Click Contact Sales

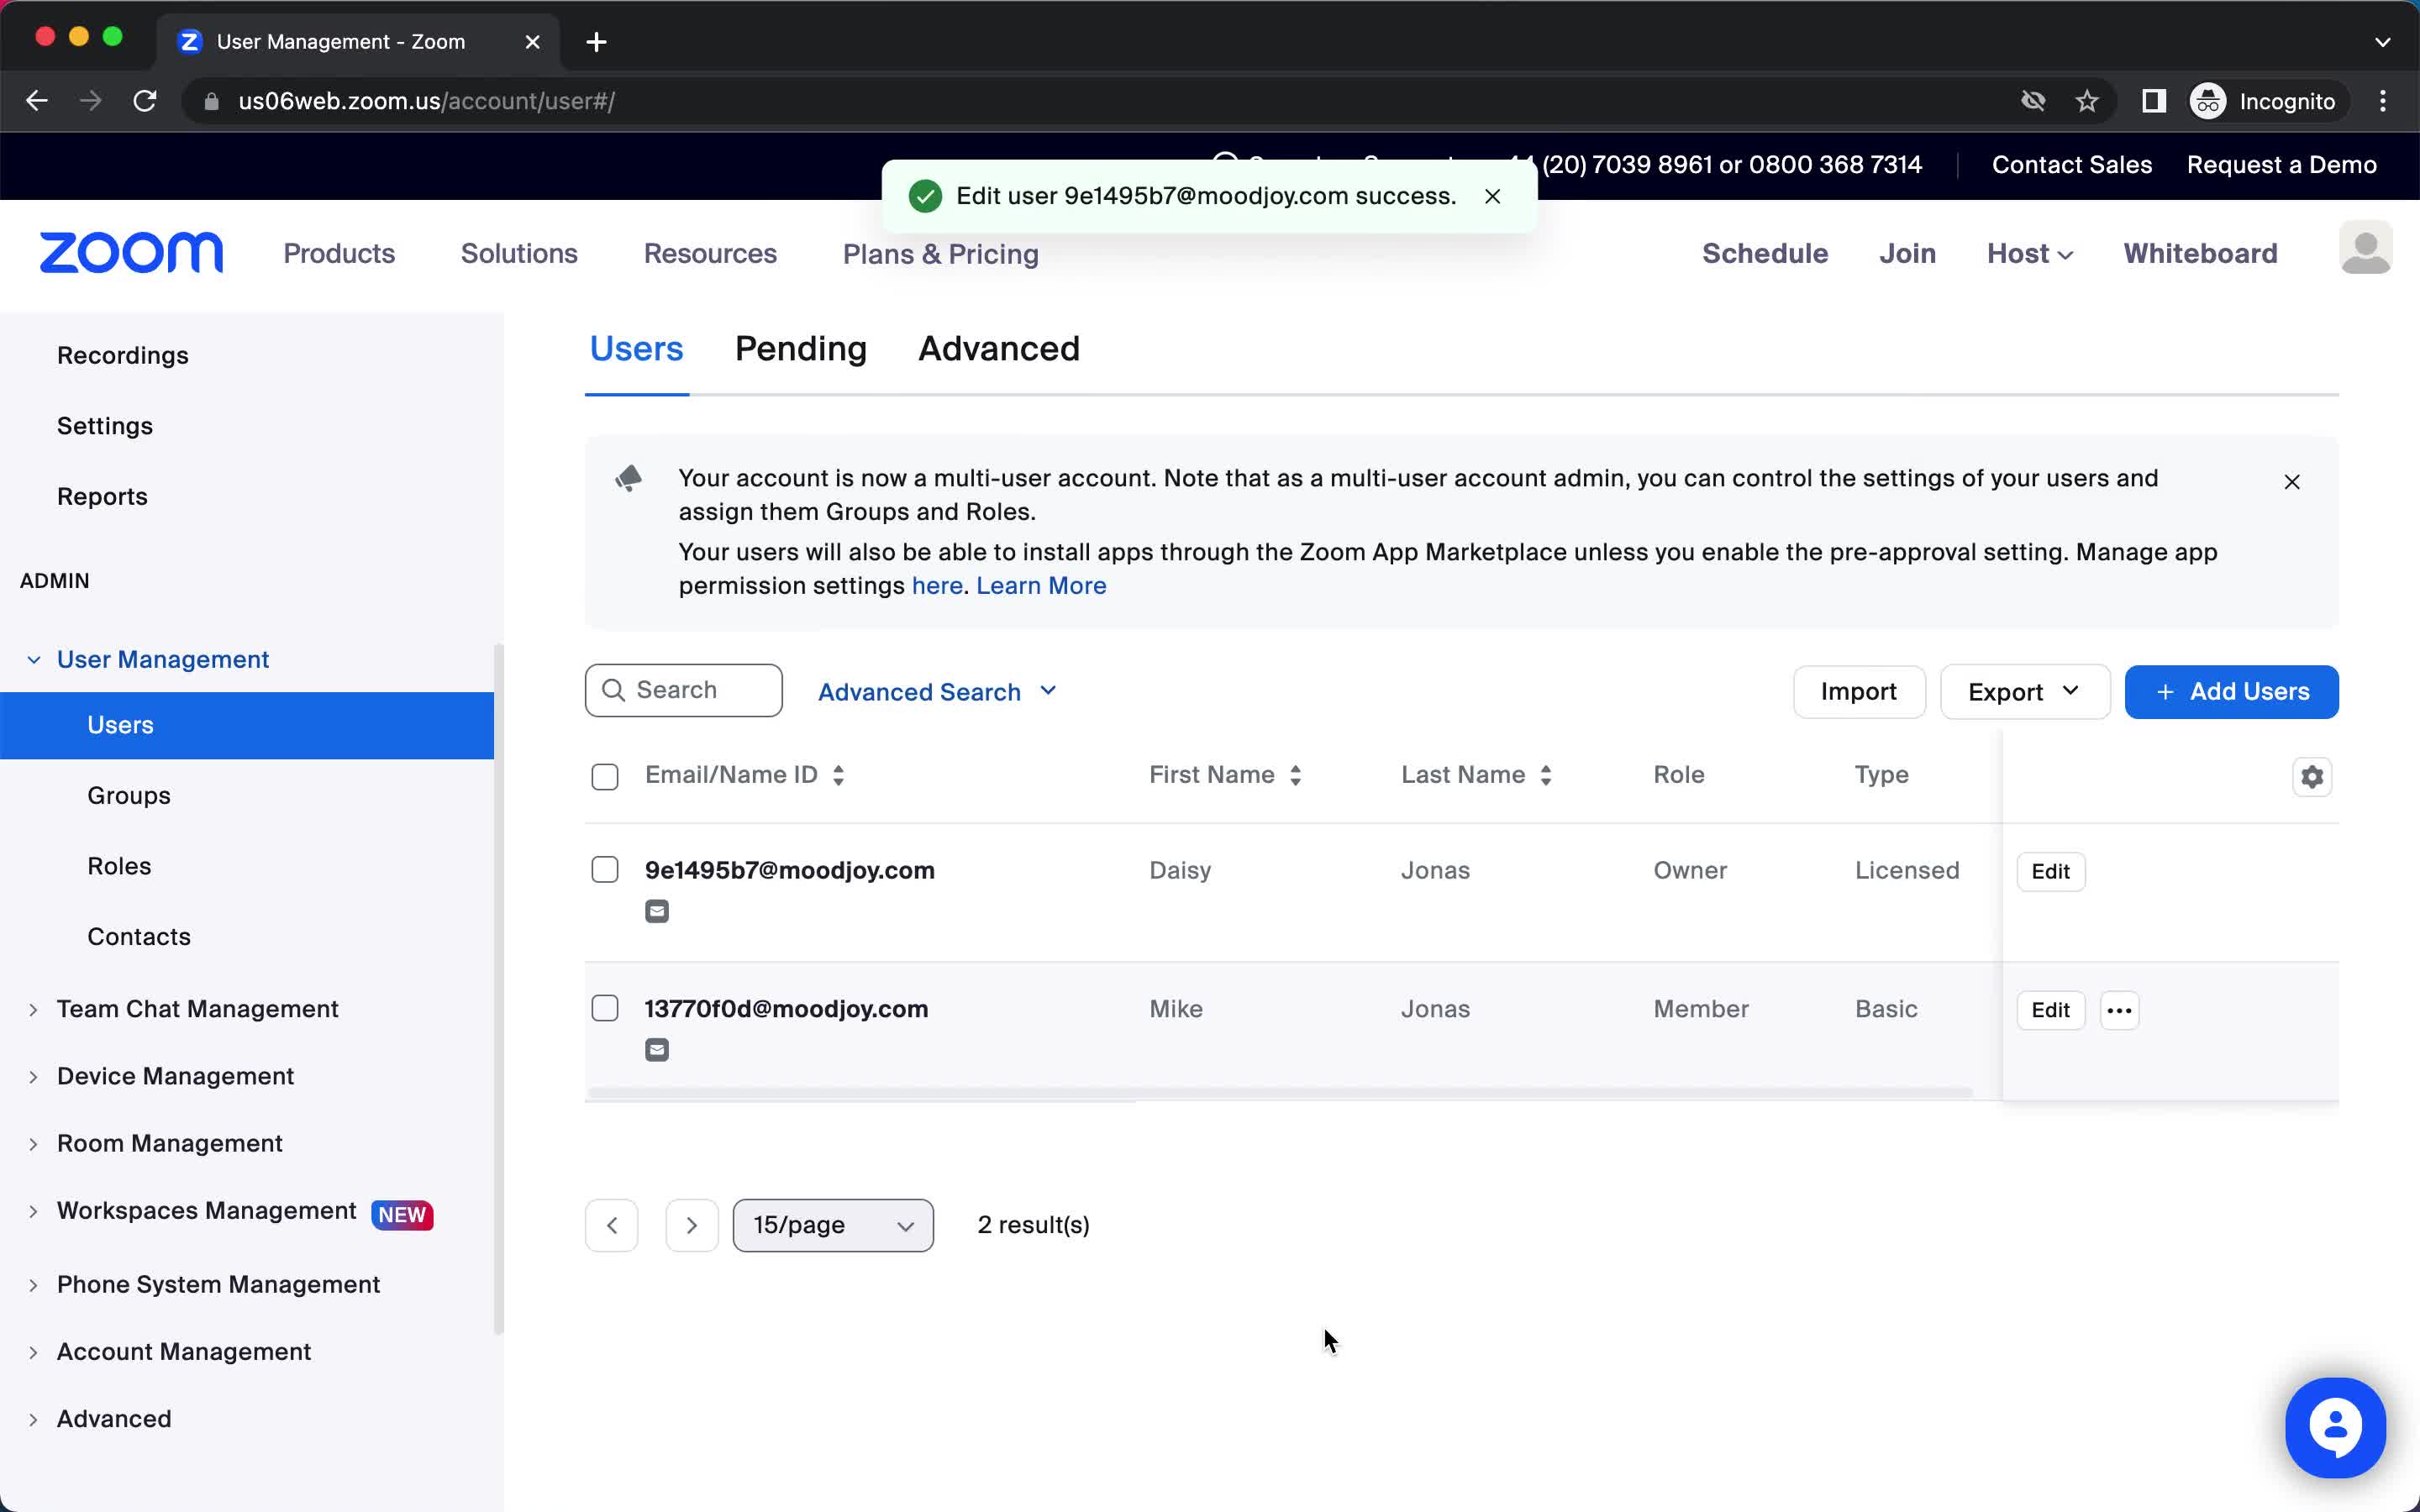(x=2071, y=165)
